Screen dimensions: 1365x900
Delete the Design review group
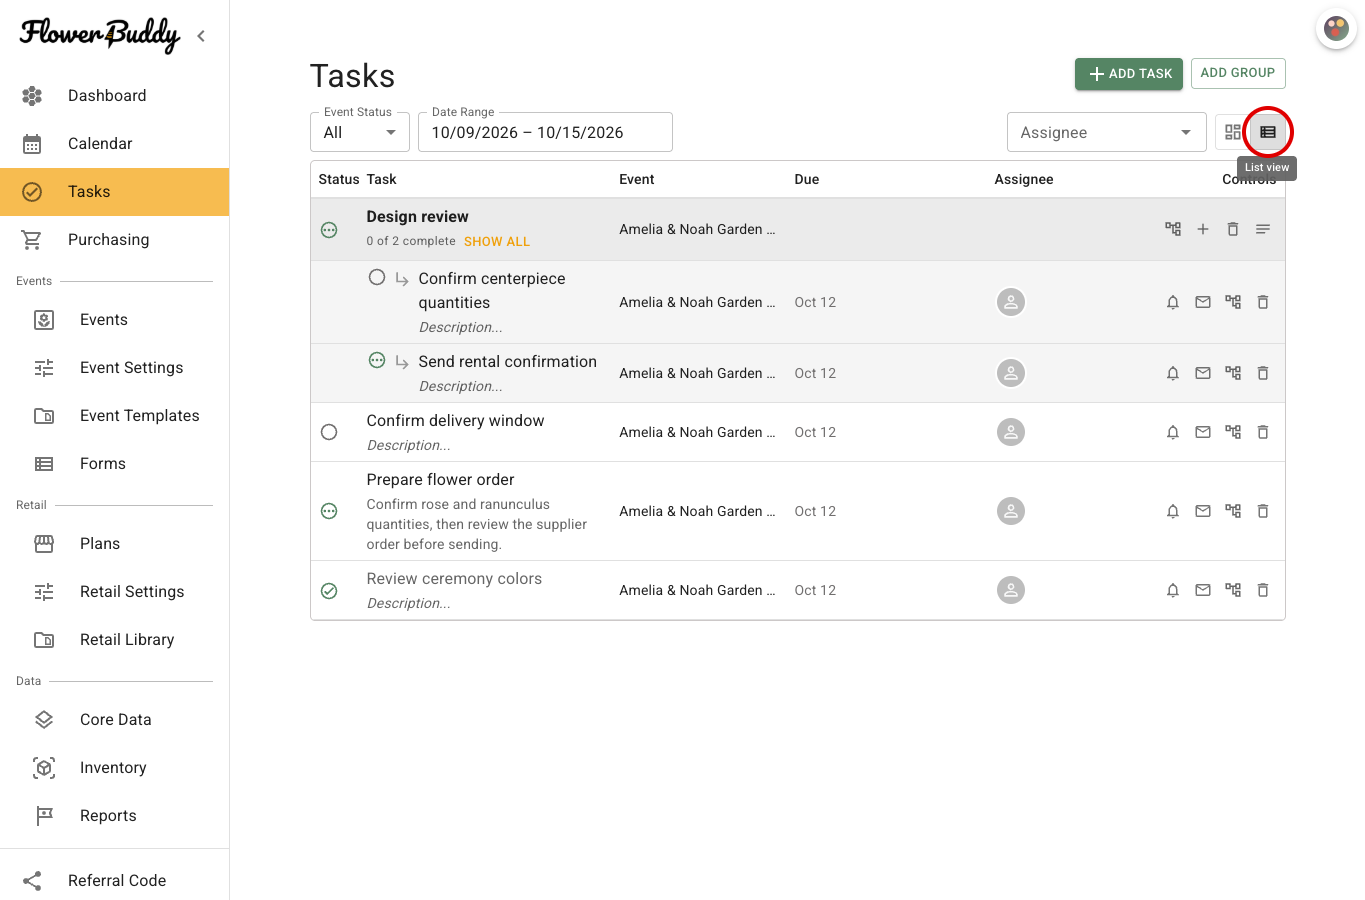click(x=1233, y=229)
